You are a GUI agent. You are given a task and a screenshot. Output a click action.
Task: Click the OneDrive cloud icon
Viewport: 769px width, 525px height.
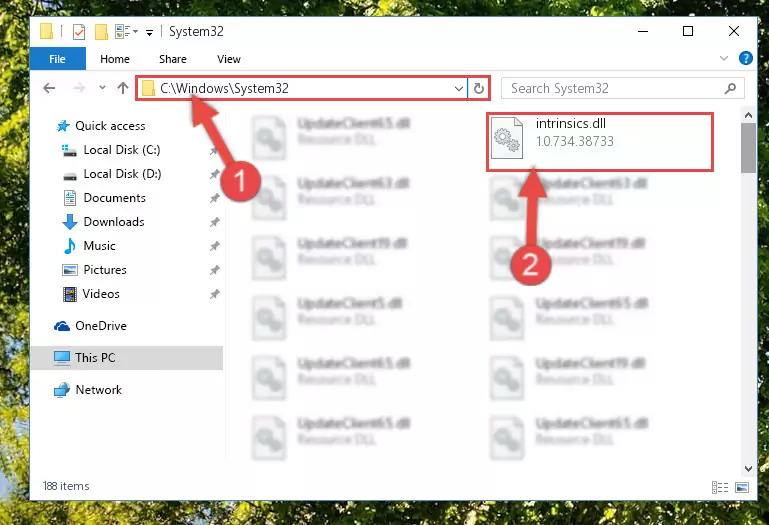[62, 326]
